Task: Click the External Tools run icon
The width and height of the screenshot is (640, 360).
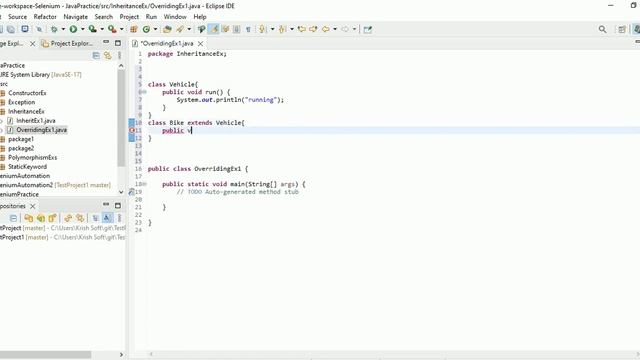Action: coord(112,29)
